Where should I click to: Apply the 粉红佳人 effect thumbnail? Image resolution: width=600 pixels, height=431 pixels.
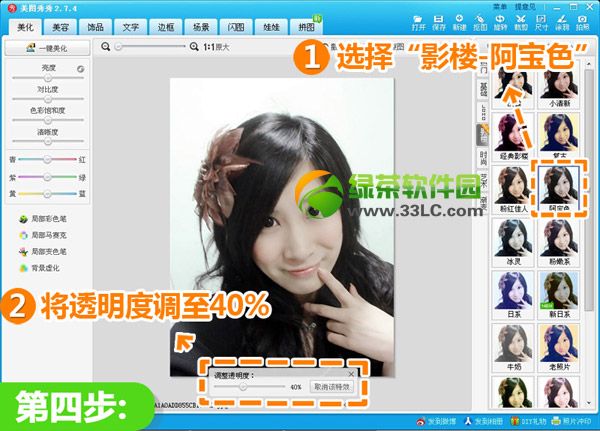(x=513, y=189)
